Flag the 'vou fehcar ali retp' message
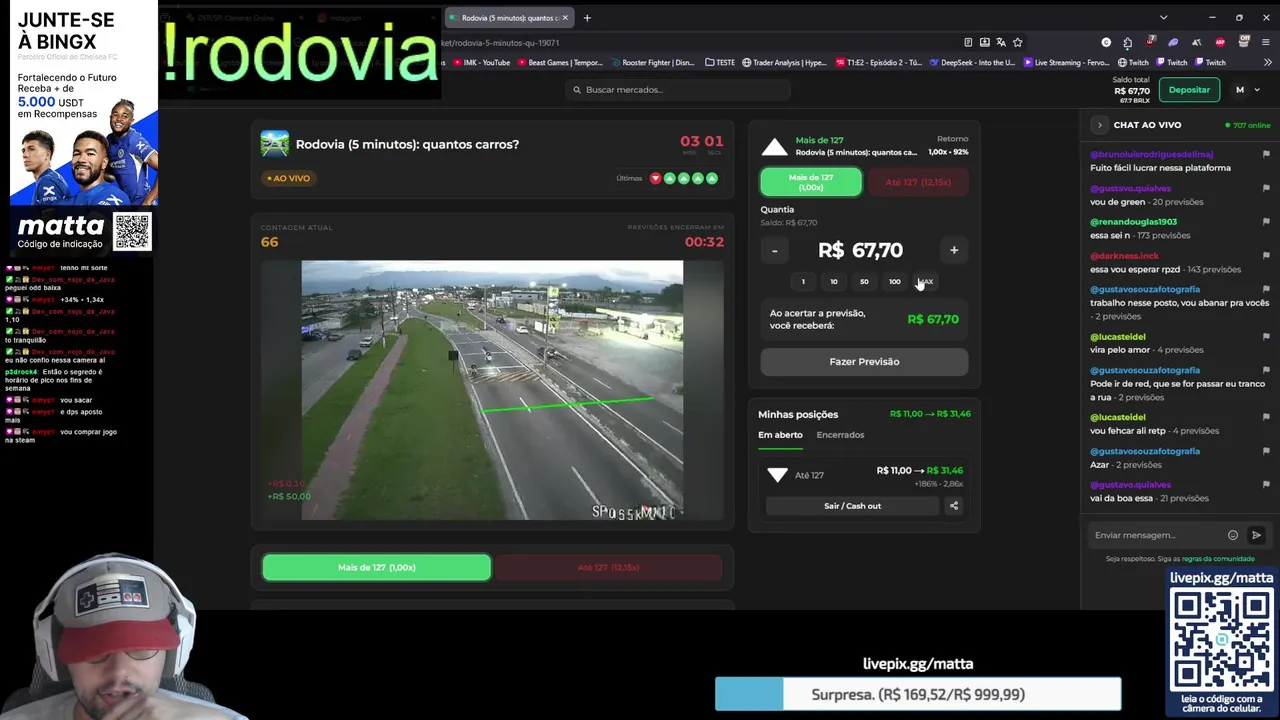The image size is (1280, 720). tap(1266, 417)
